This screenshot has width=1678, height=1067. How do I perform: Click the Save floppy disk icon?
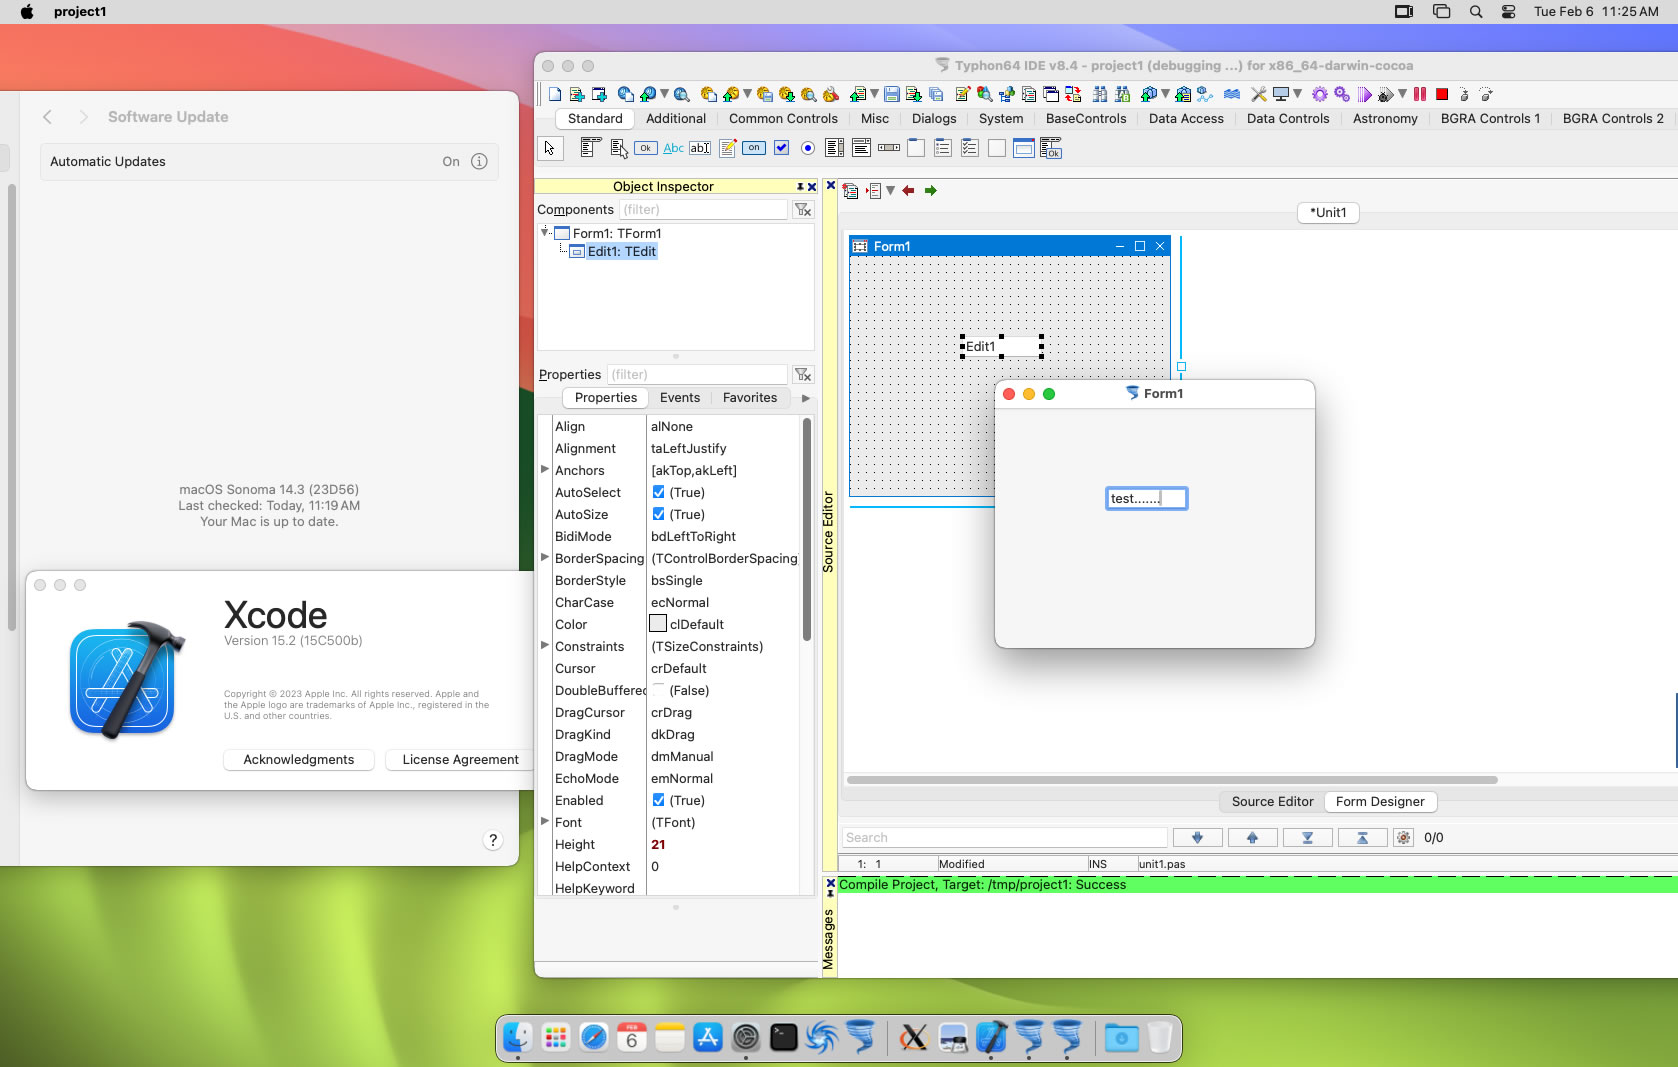pyautogui.click(x=891, y=94)
